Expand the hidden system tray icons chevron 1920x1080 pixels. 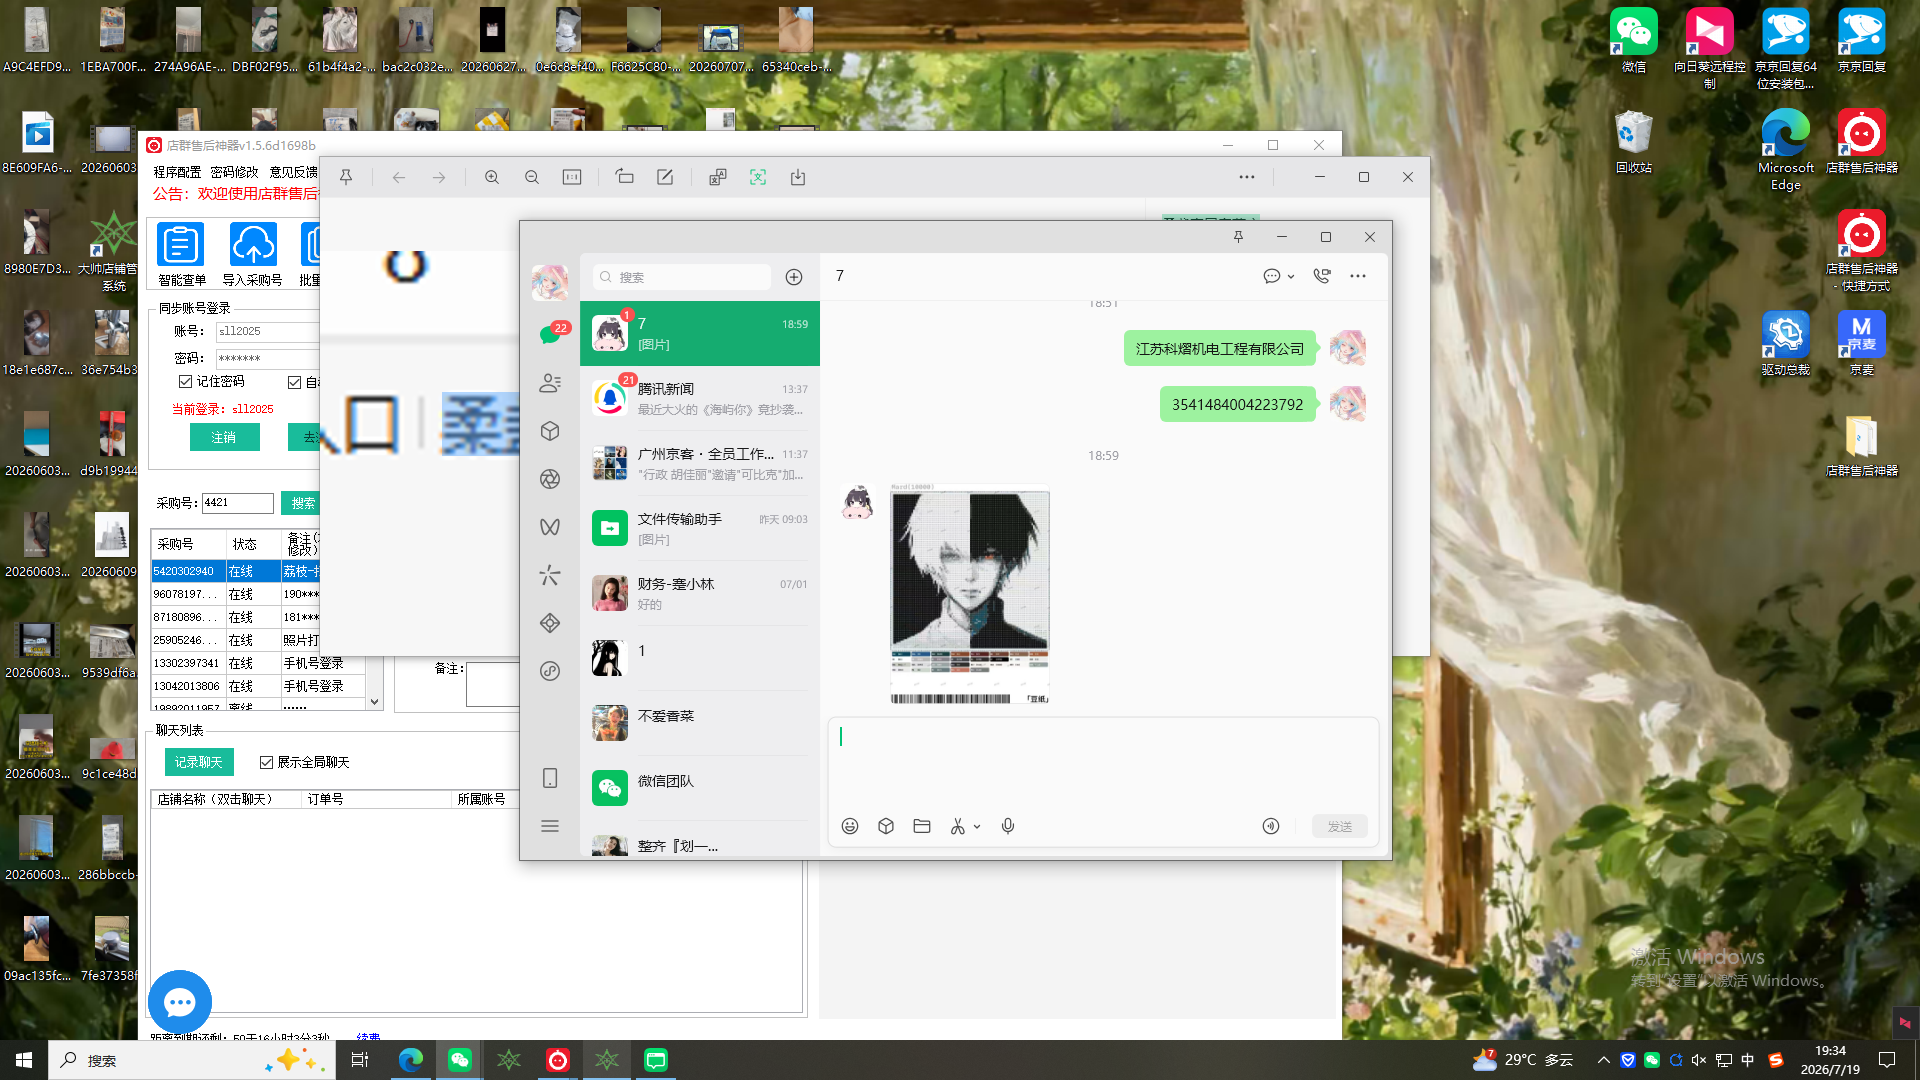point(1604,1060)
